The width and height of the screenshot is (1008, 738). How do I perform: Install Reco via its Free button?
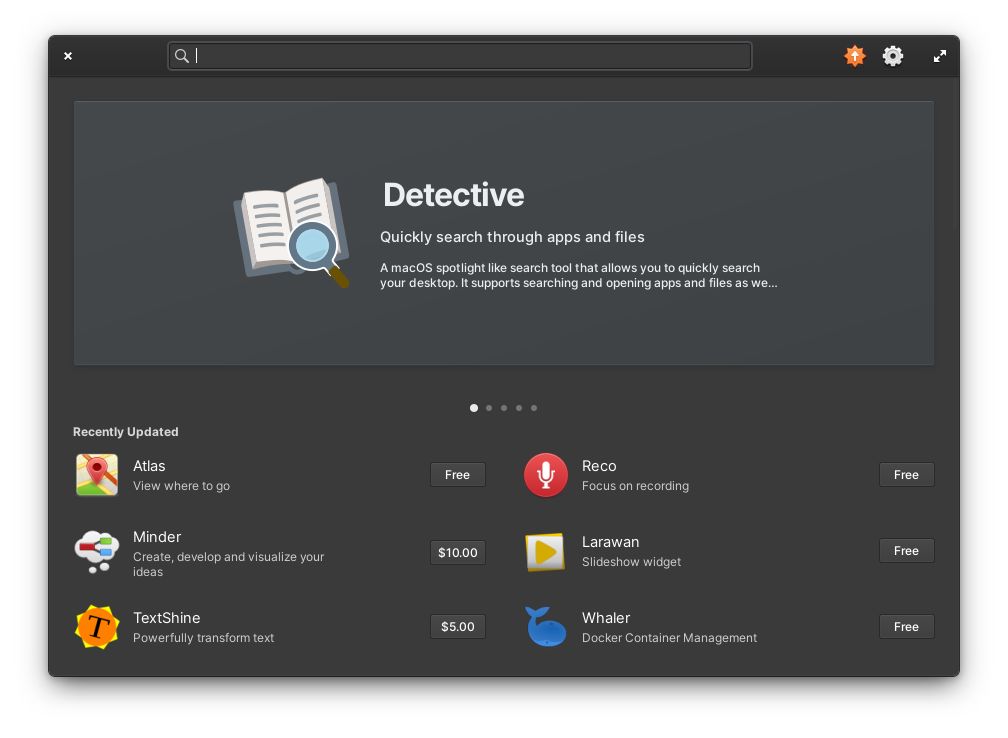(906, 474)
